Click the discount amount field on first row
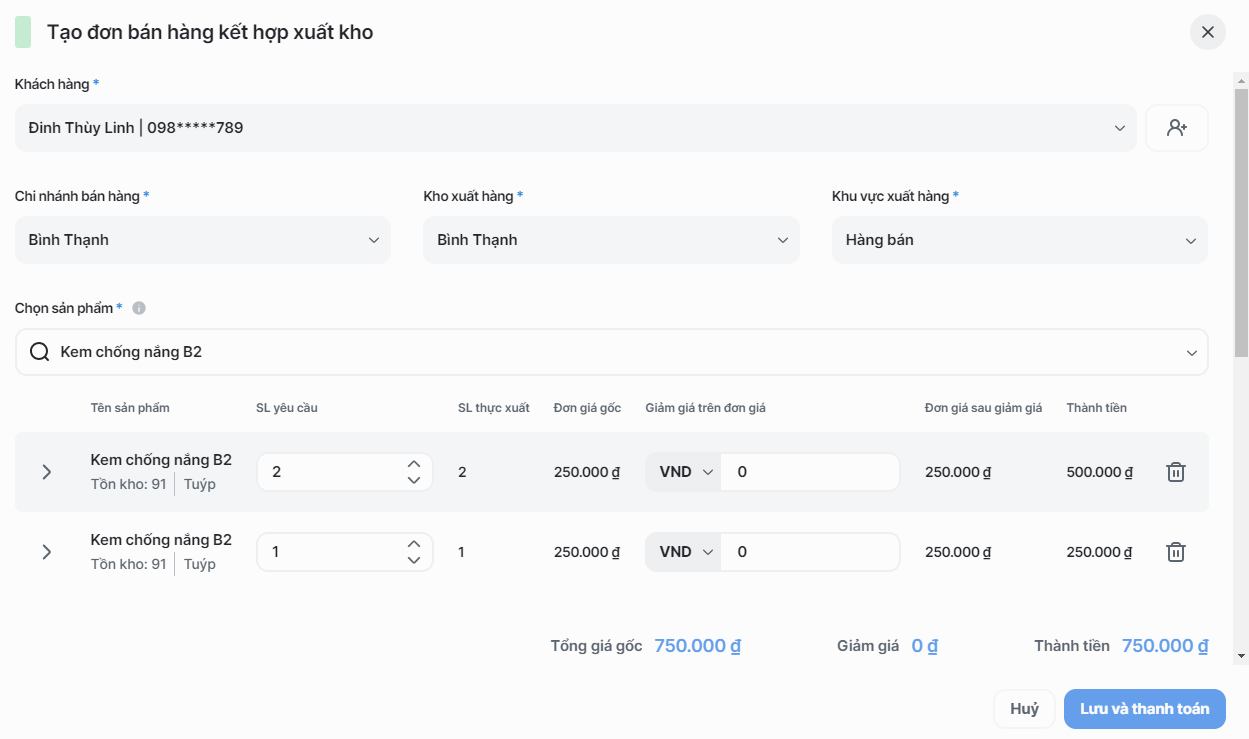 [x=810, y=472]
